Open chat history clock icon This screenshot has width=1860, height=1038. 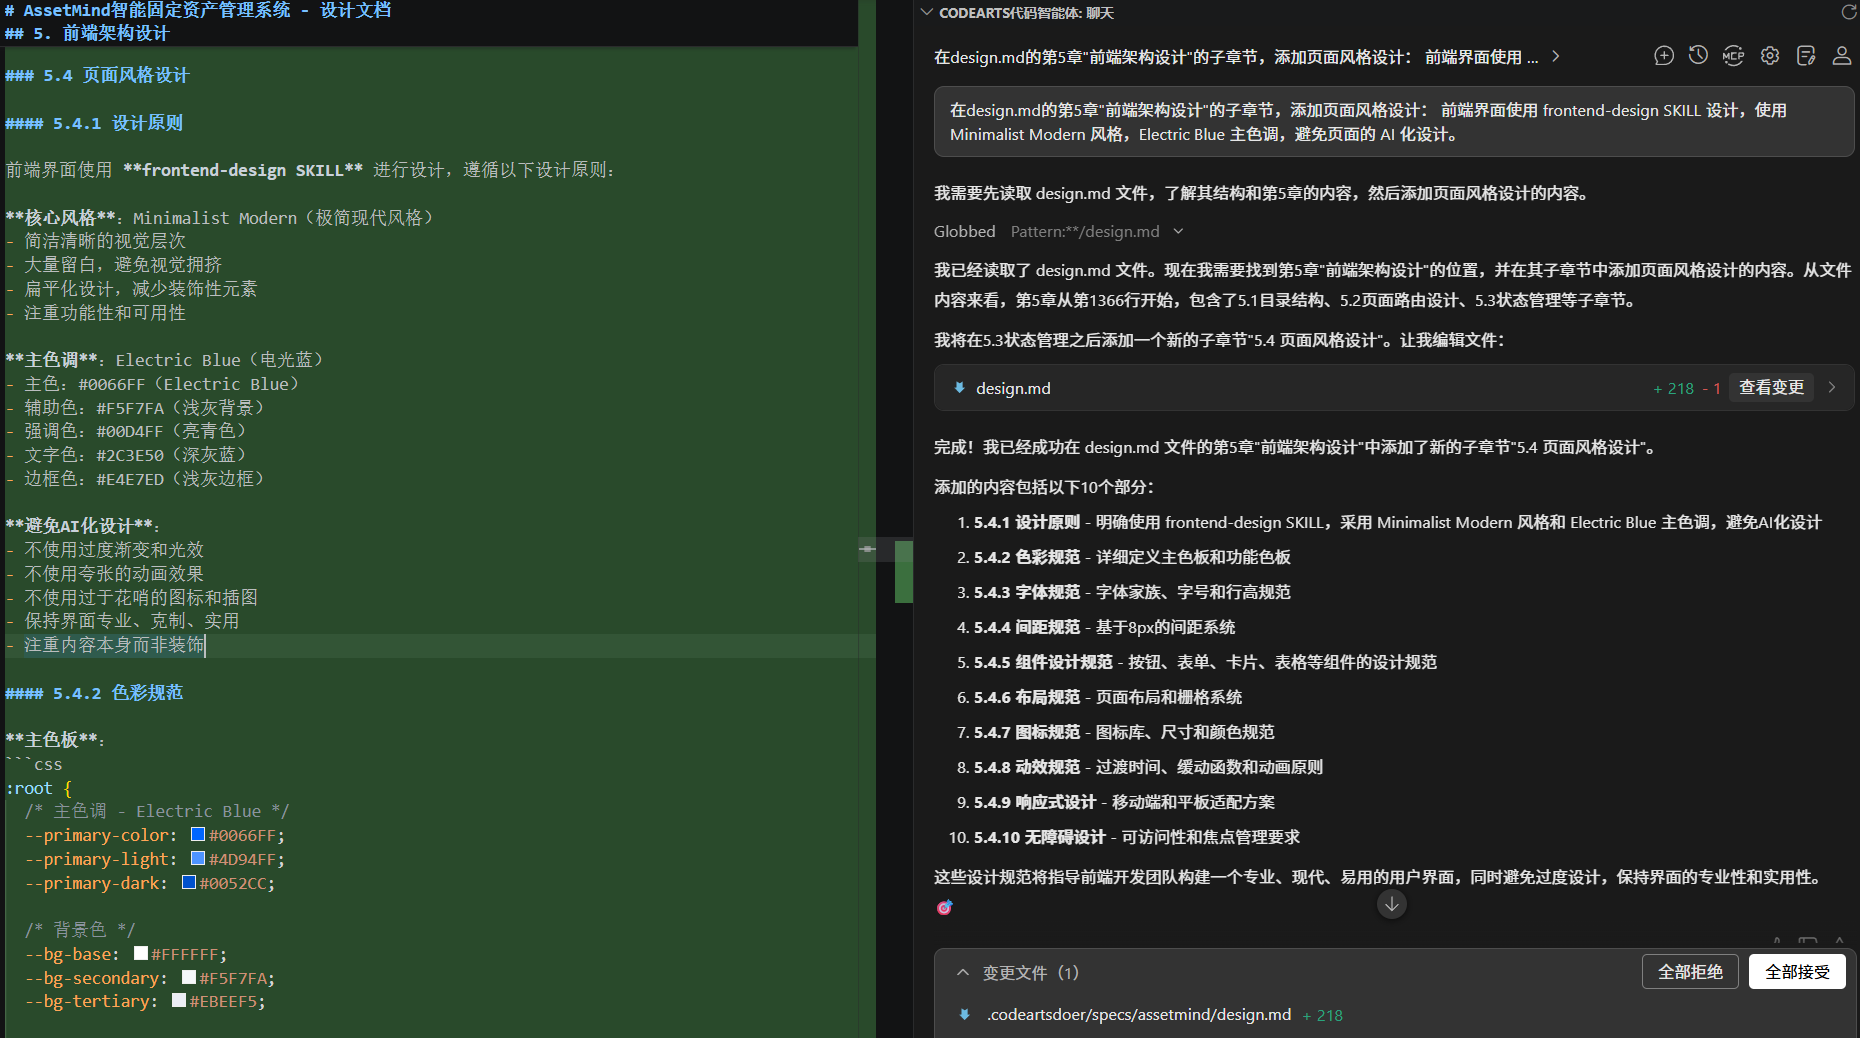(1698, 56)
